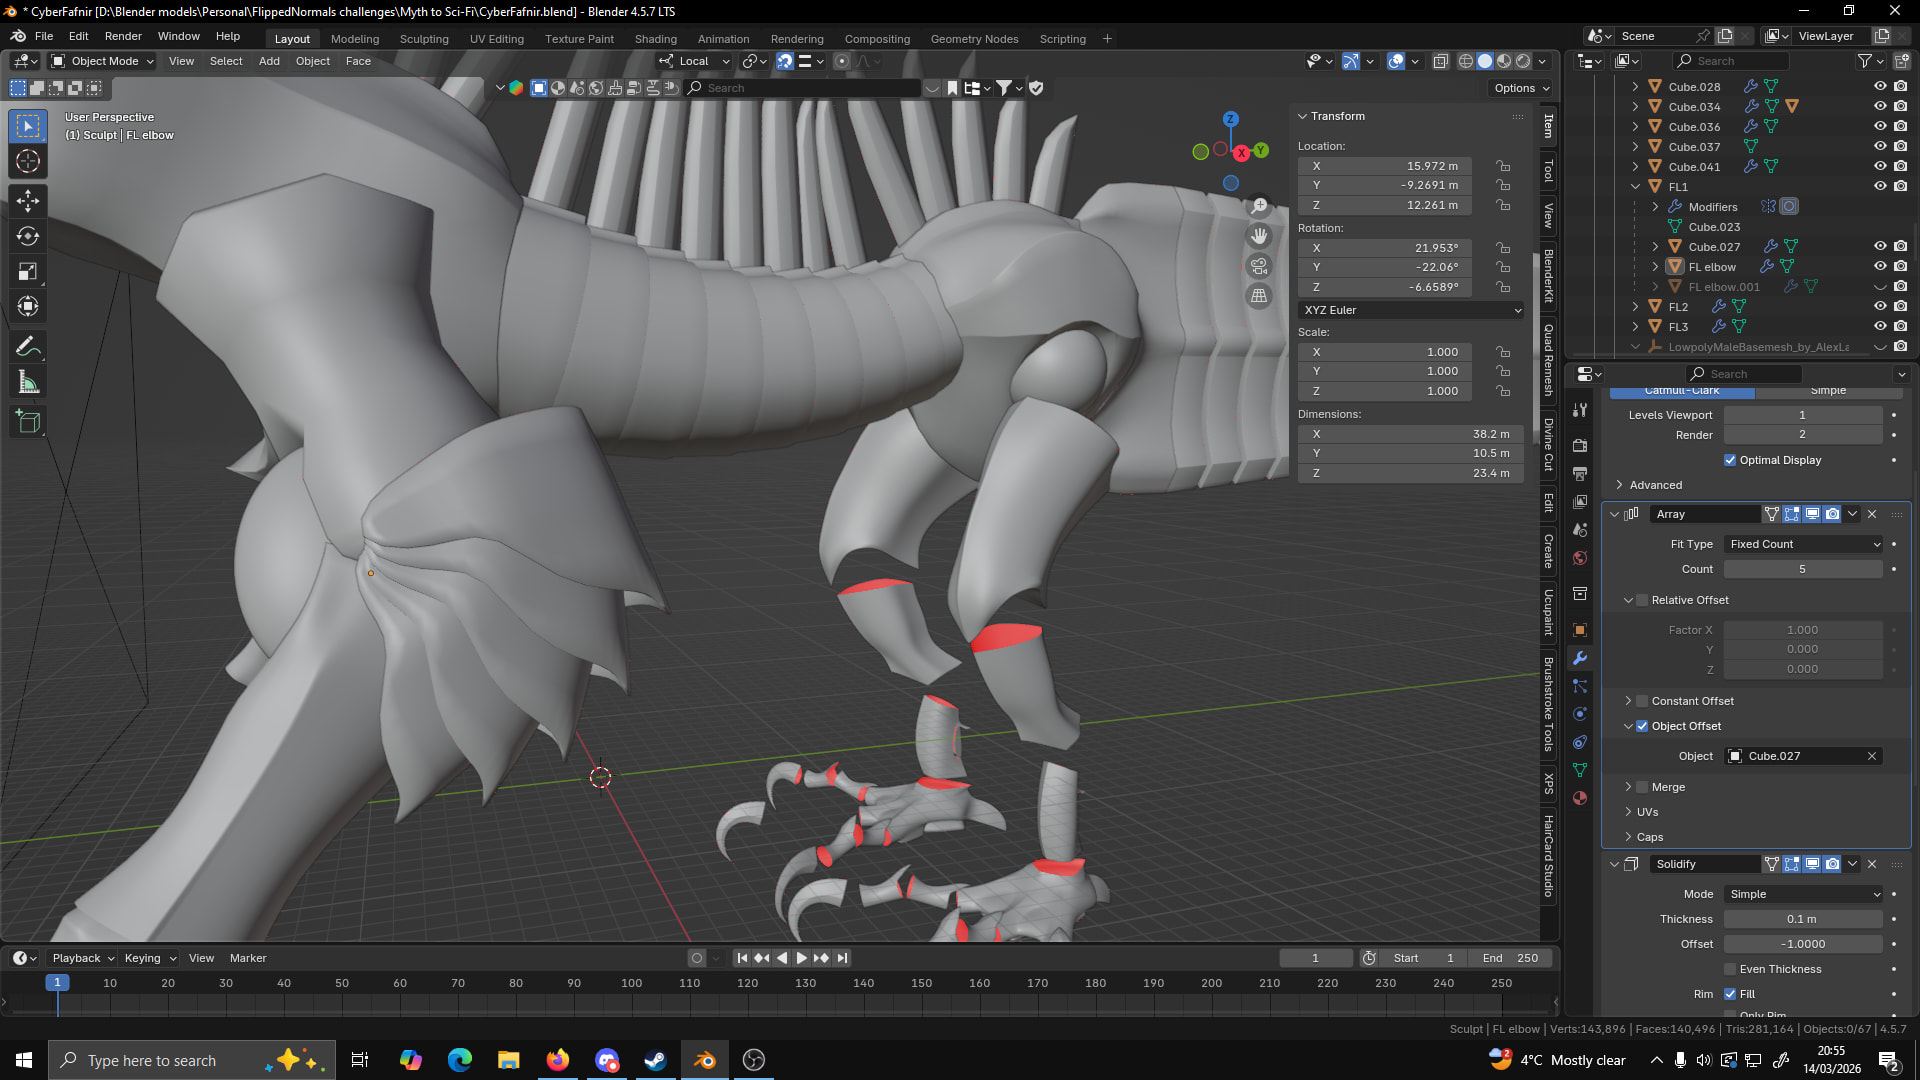Viewport: 1920px width, 1080px height.
Task: Click the viewport Options button
Action: pos(1521,88)
